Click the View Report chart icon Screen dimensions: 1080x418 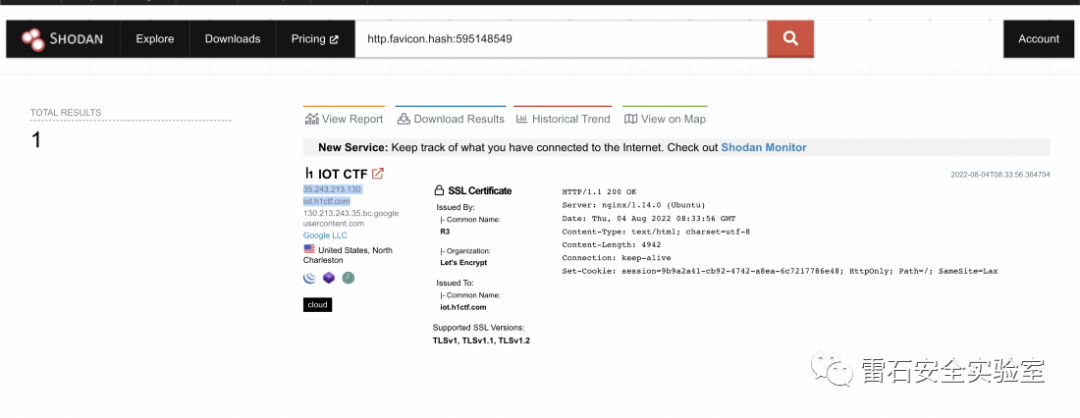311,119
